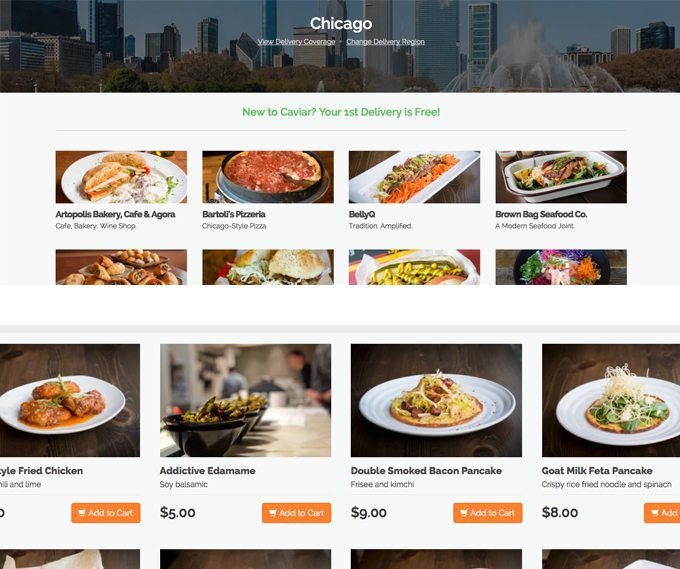Screen dimensions: 680x569
Task: Add Double Smoked Bacon Pancake to cart
Action: pyautogui.click(x=487, y=513)
